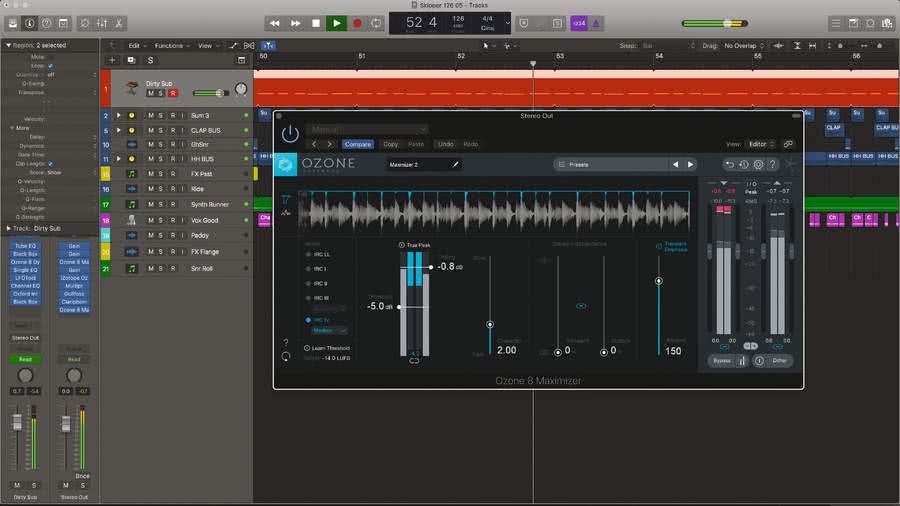
Task: Expand the Sum 3 track stack
Action: (x=119, y=115)
